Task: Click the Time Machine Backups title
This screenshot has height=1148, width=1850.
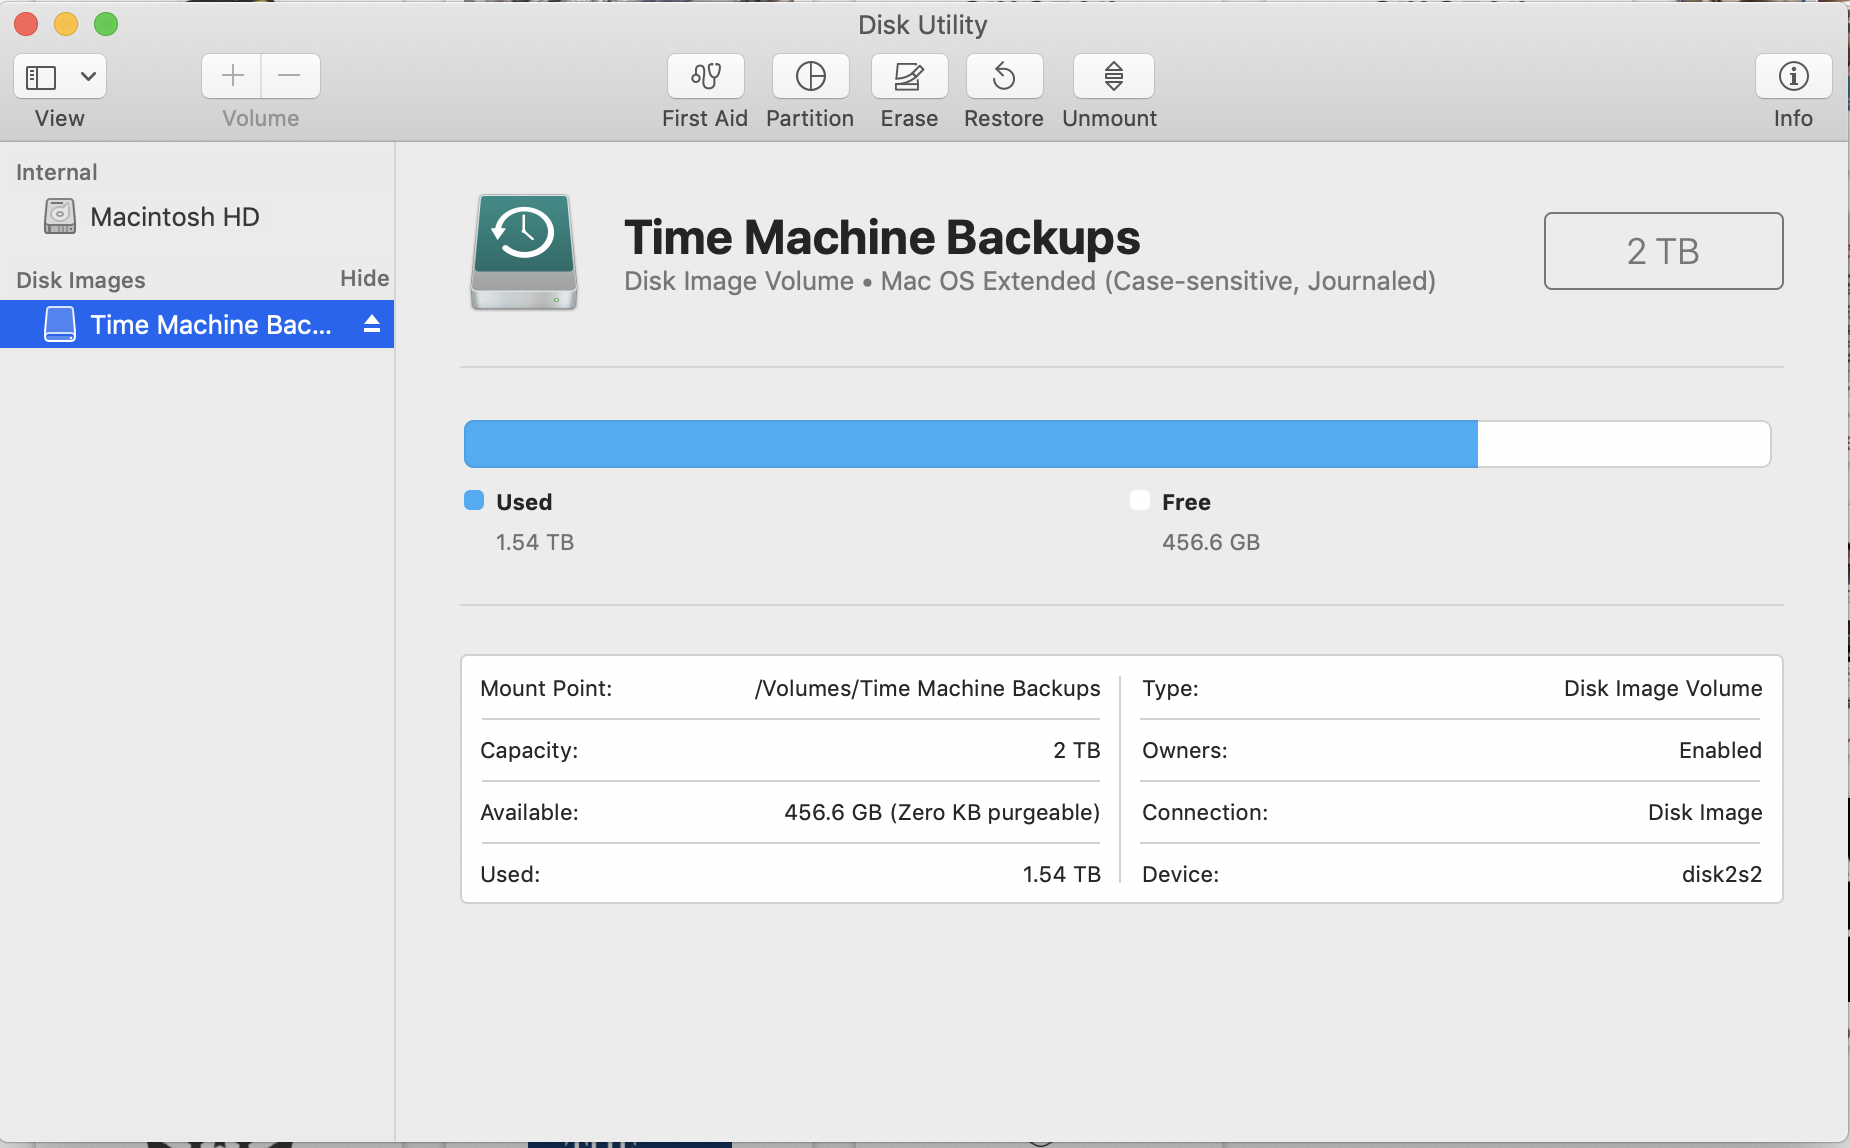Action: [x=882, y=238]
